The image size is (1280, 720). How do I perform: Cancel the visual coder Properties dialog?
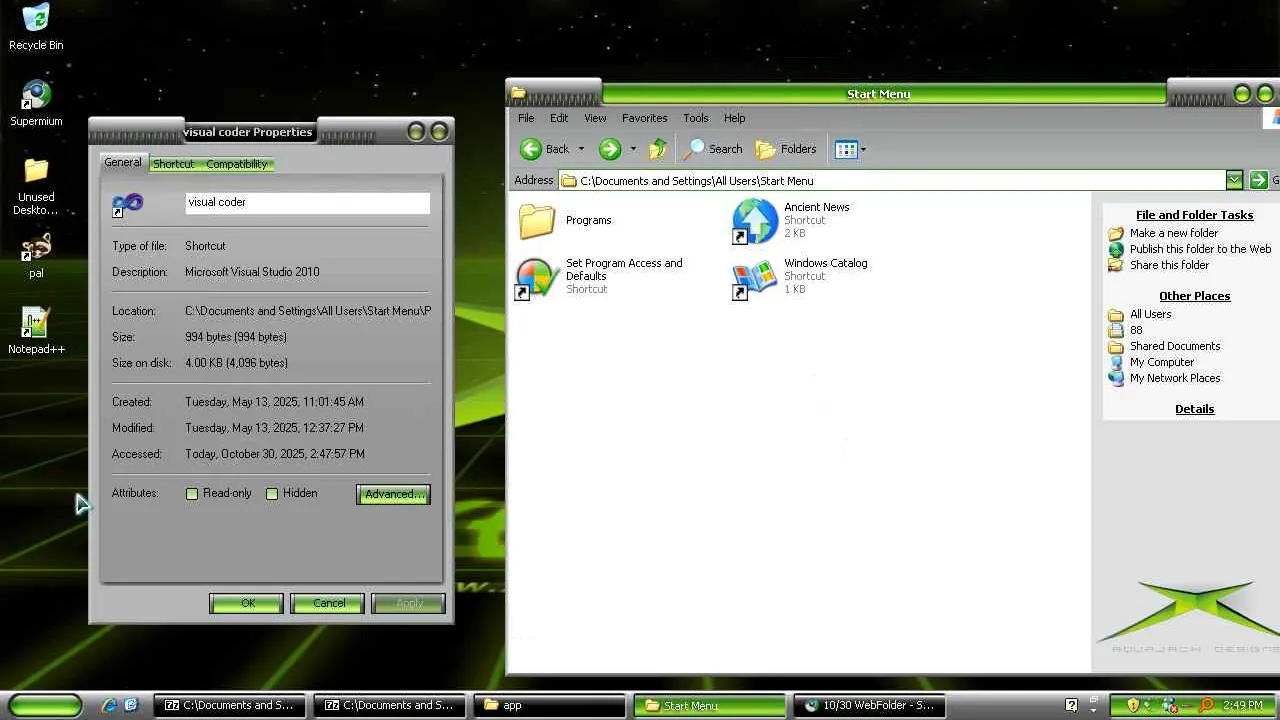[x=328, y=603]
